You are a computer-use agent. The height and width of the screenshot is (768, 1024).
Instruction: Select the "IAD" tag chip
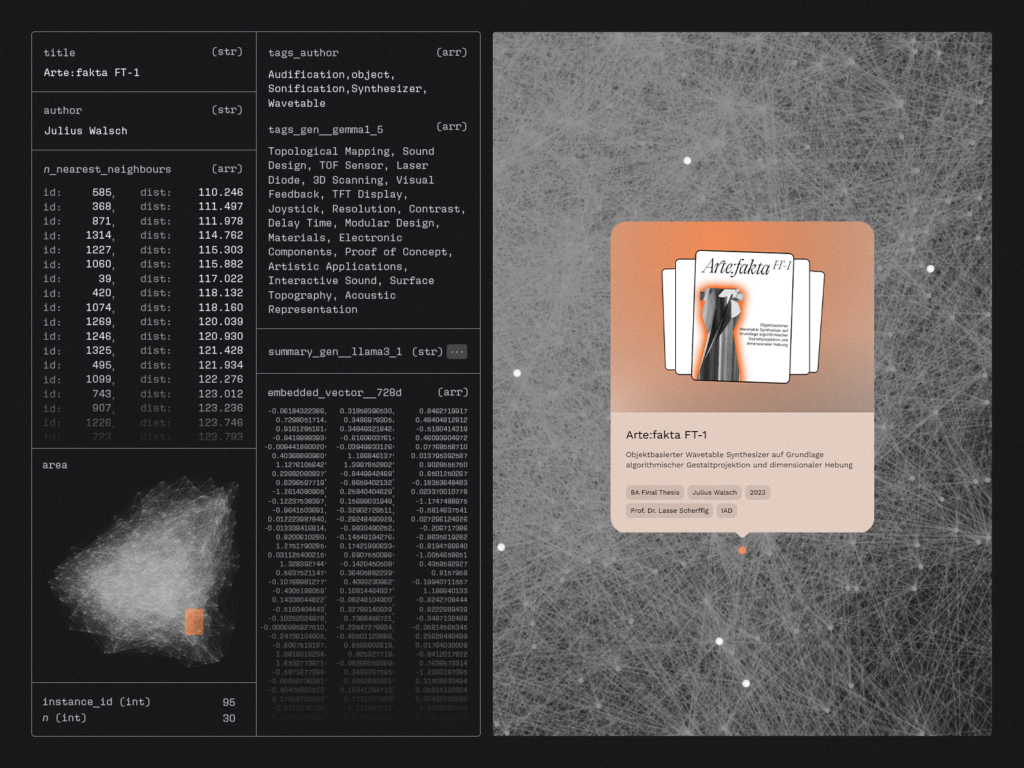coord(726,510)
